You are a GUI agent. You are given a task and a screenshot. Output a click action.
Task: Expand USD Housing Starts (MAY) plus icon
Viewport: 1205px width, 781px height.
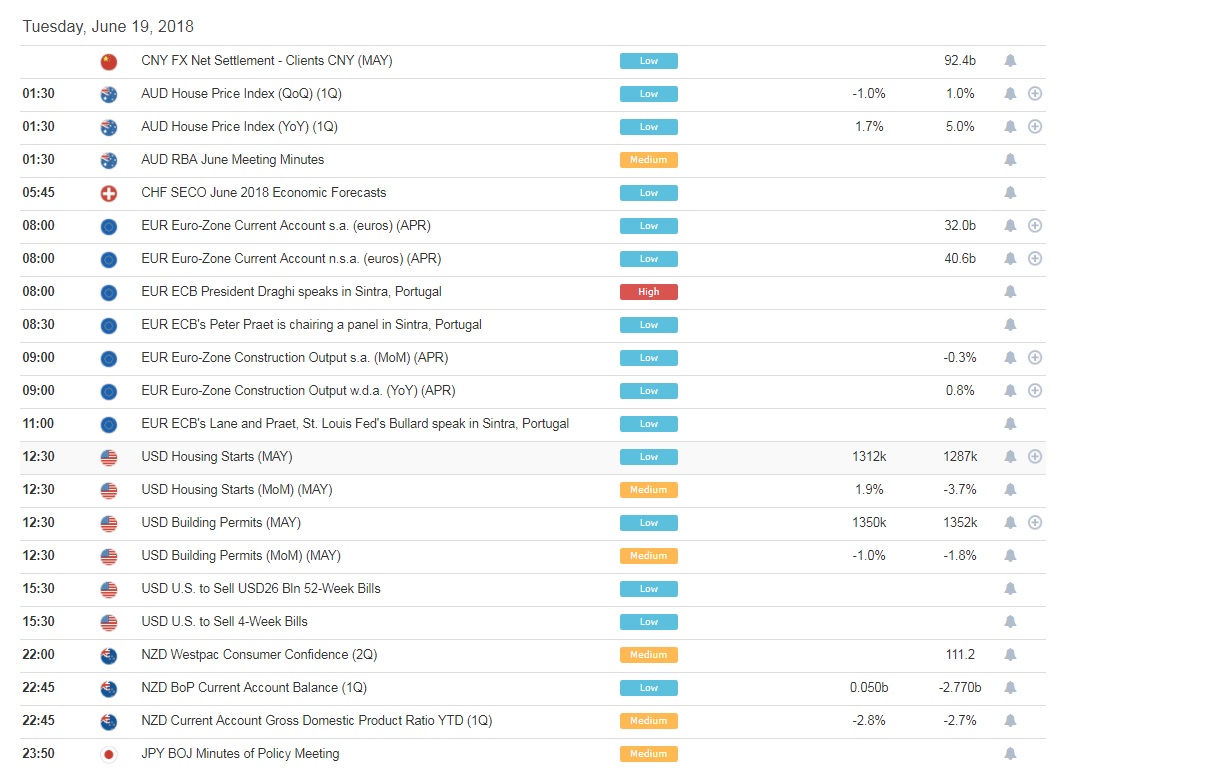[1035, 457]
